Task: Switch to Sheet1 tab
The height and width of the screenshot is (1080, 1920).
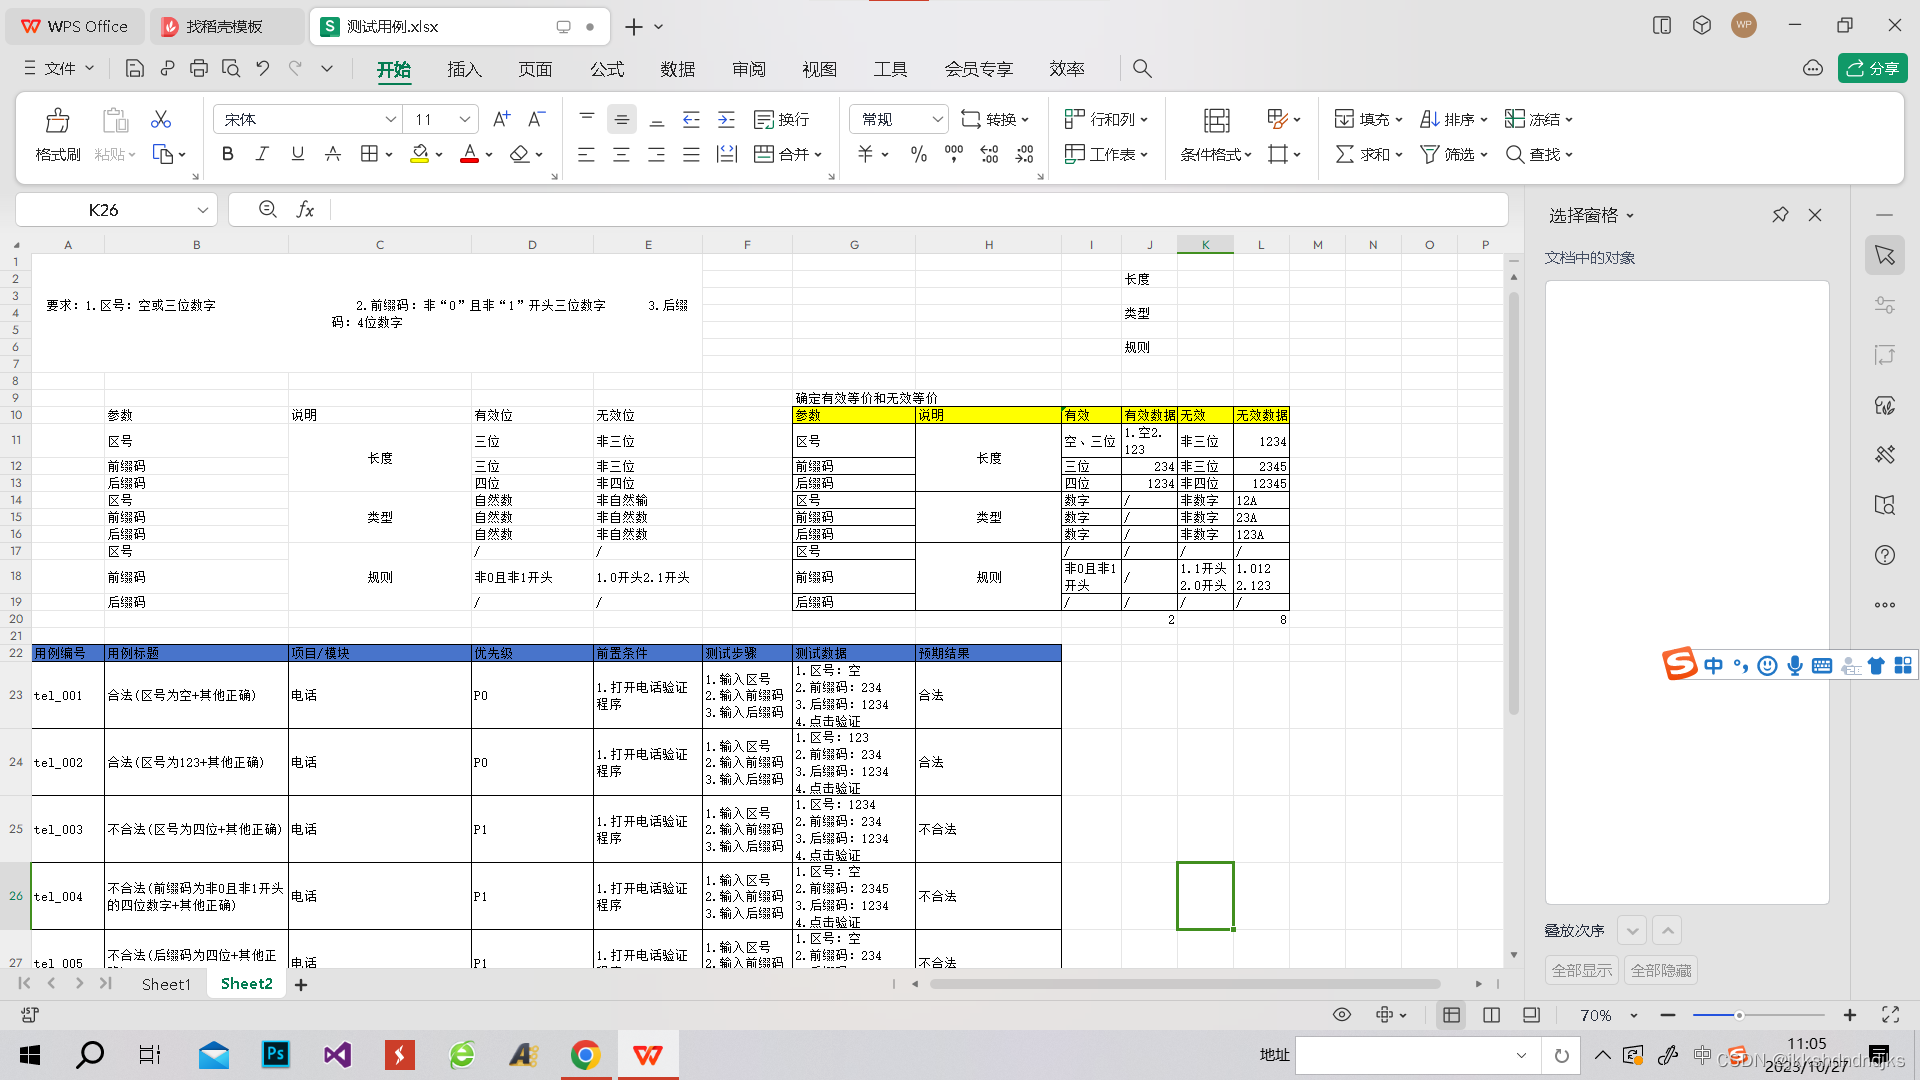Action: (x=166, y=984)
